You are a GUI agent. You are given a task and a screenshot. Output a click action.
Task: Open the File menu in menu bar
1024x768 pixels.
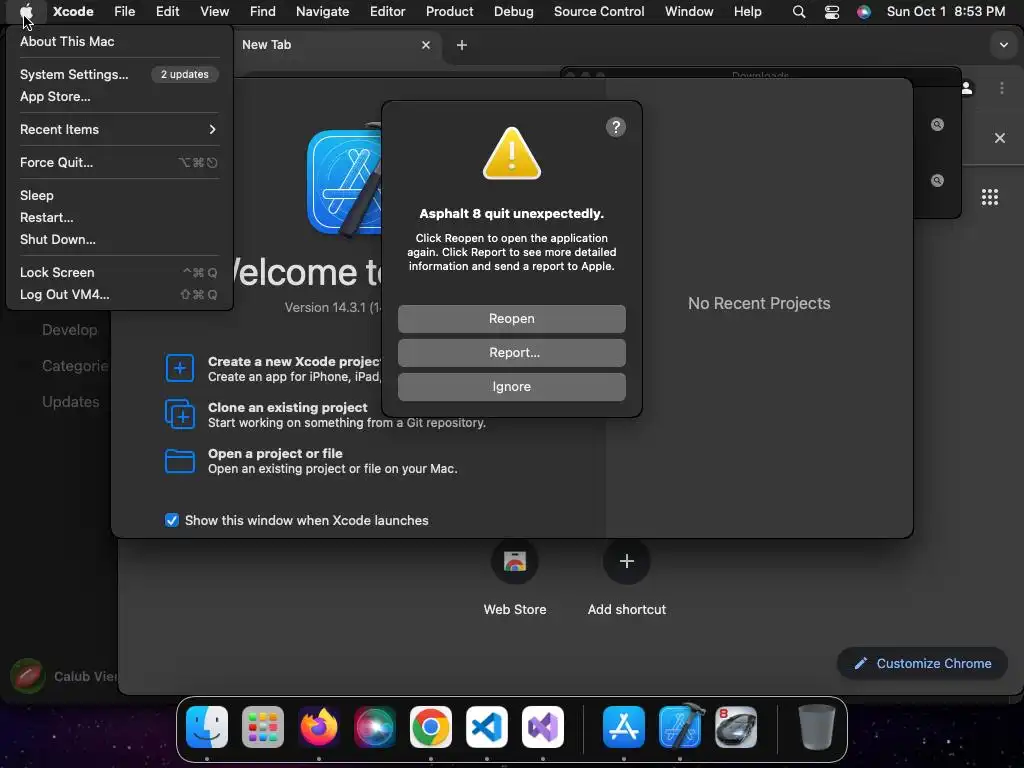[x=124, y=12]
